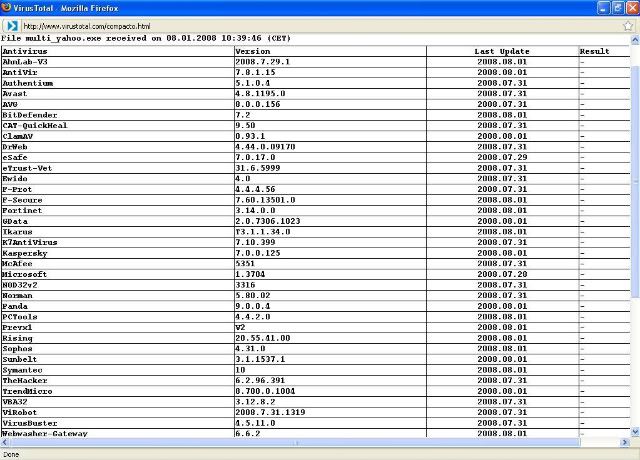Click eSafe's last update date 2008.07.29

502,158
